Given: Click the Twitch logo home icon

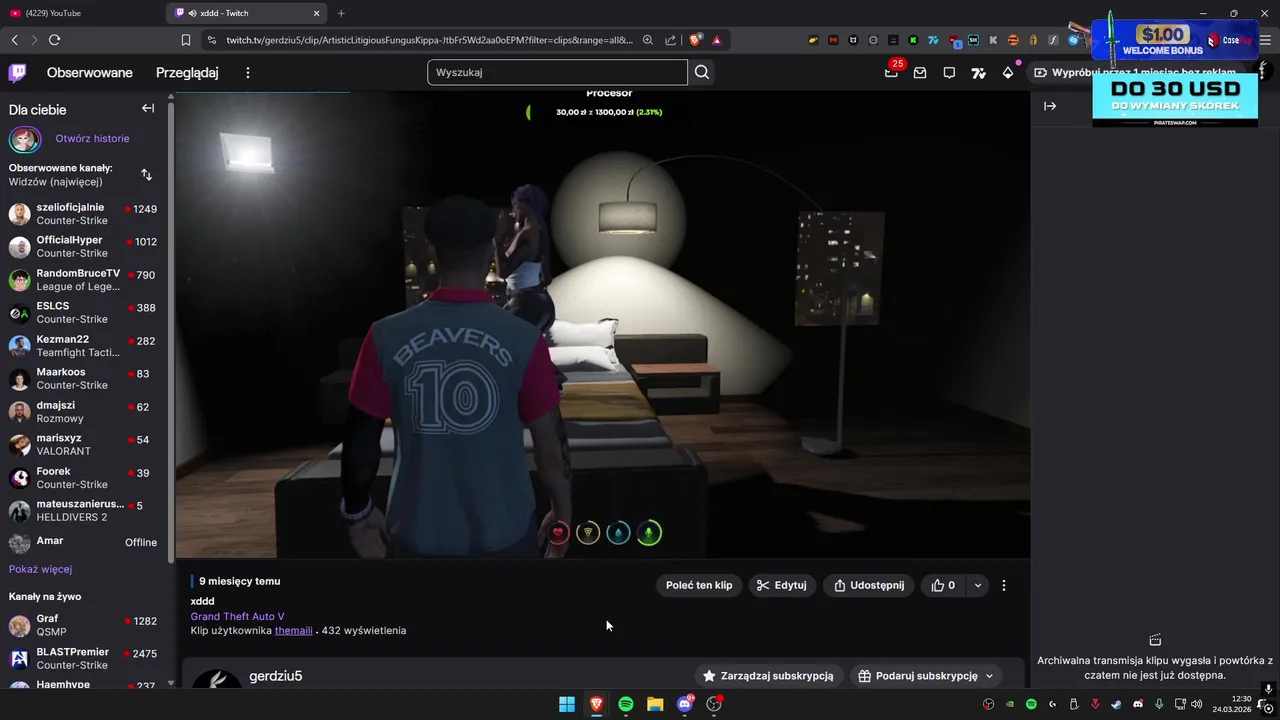Looking at the screenshot, I should [18, 72].
